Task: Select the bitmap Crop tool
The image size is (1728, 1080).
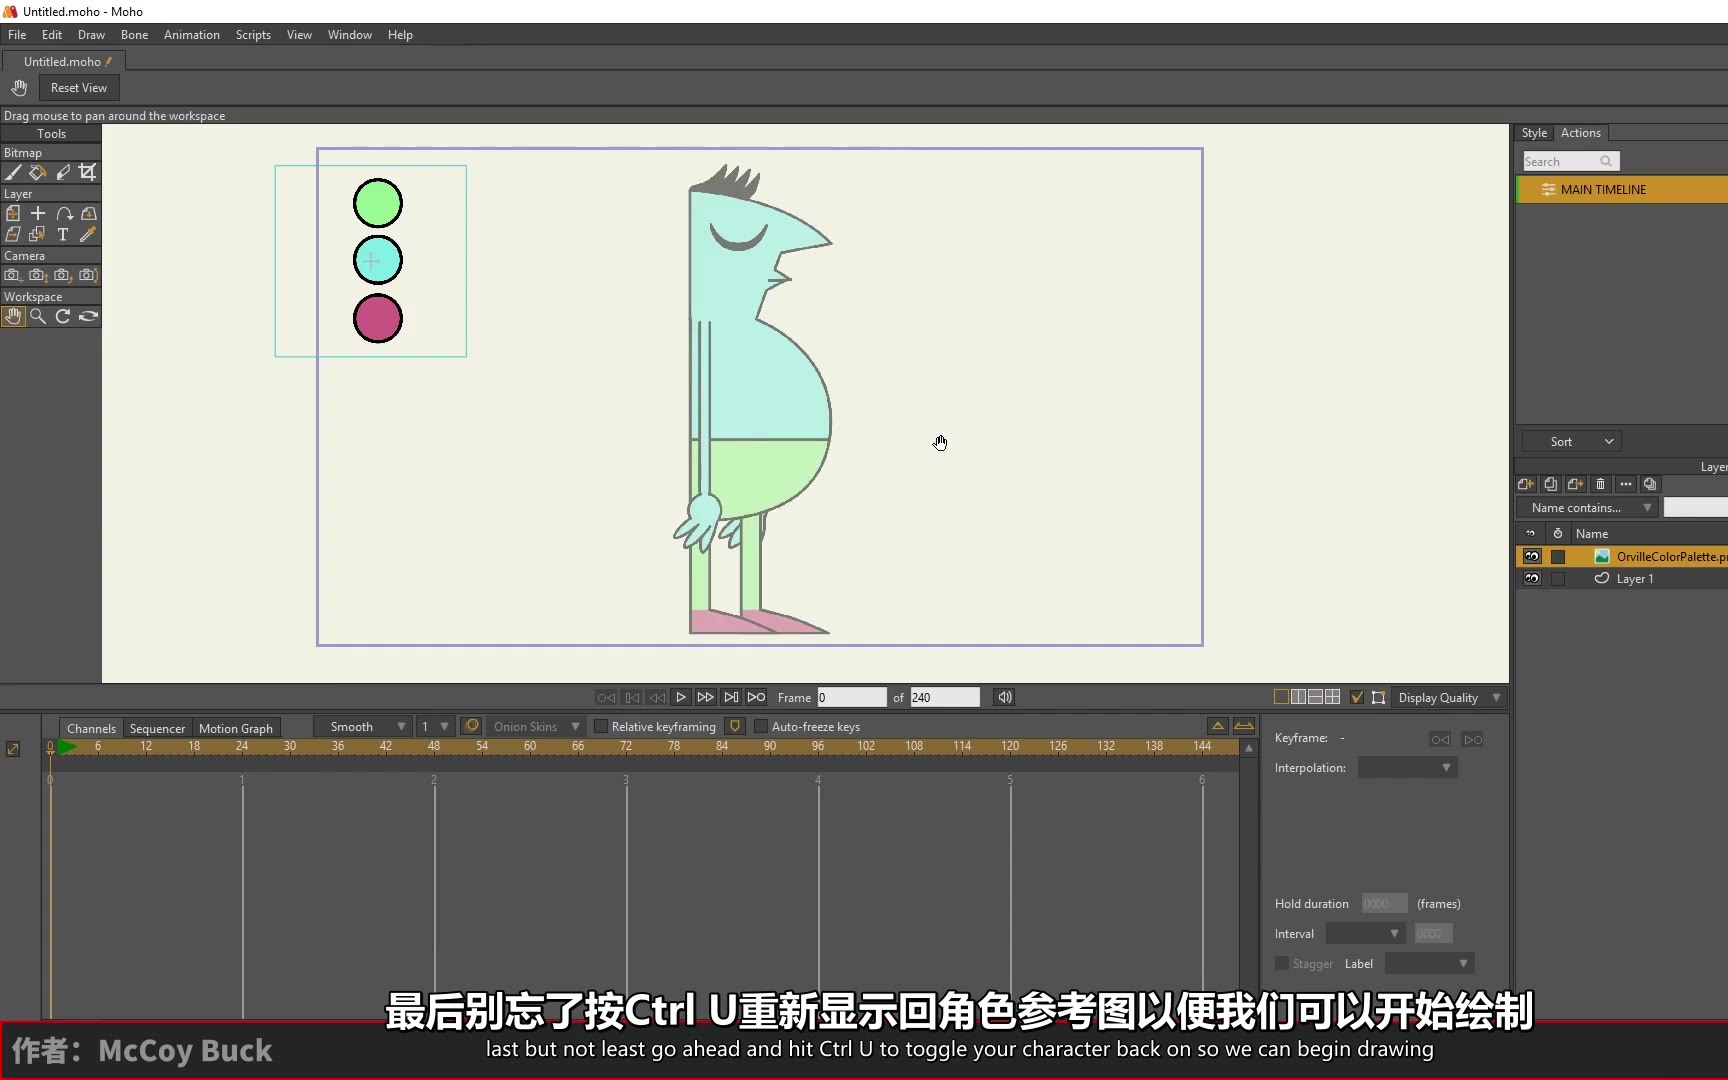Action: coord(88,173)
